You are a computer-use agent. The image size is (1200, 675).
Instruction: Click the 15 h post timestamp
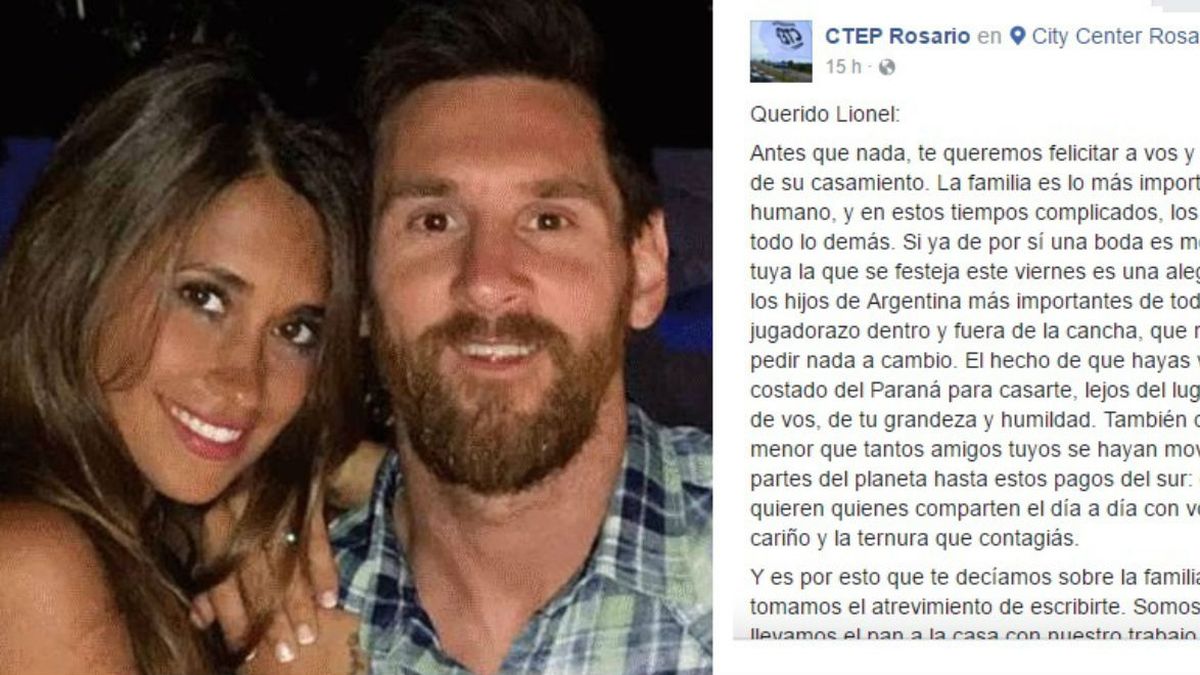[843, 67]
